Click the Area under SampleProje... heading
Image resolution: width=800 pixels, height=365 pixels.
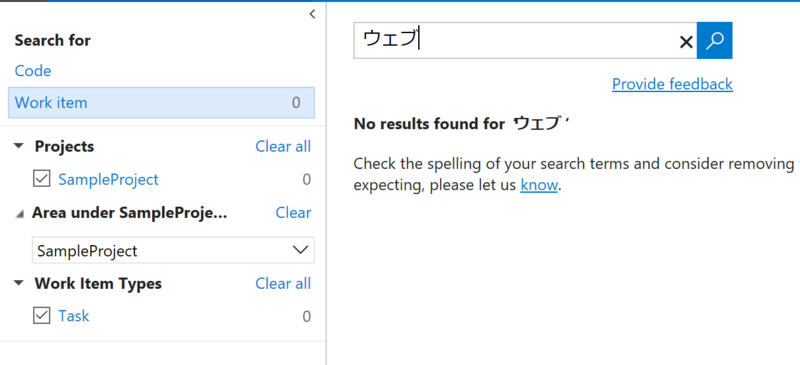pos(130,213)
